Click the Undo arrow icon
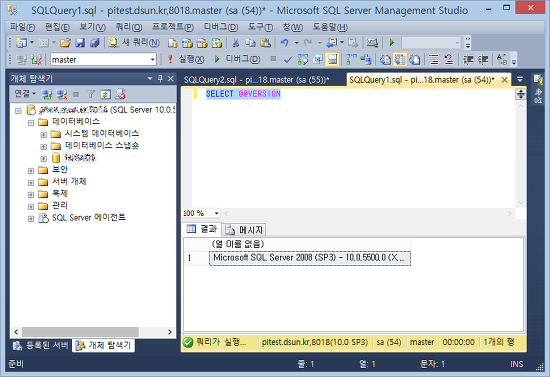Screen dimensions: 550x377 (x=284, y=43)
